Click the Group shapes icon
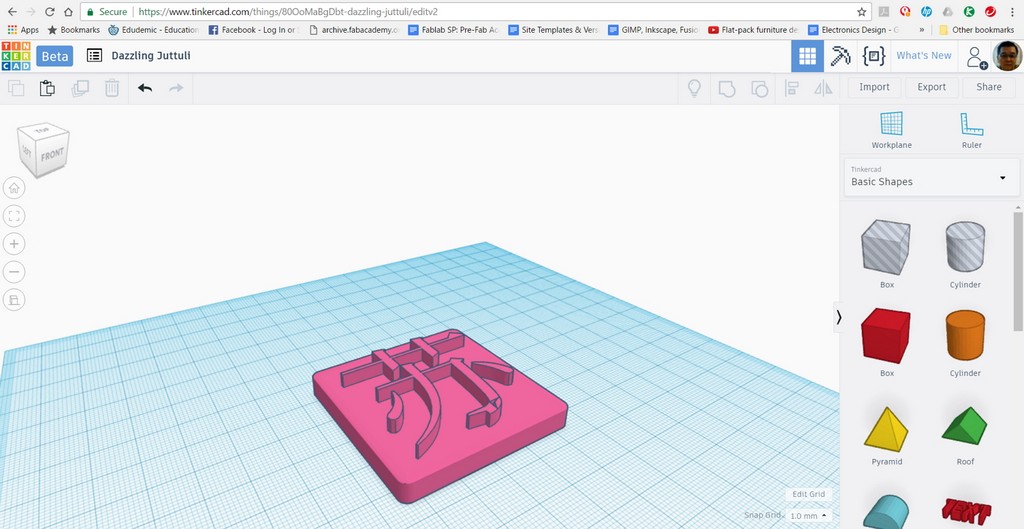 (727, 88)
